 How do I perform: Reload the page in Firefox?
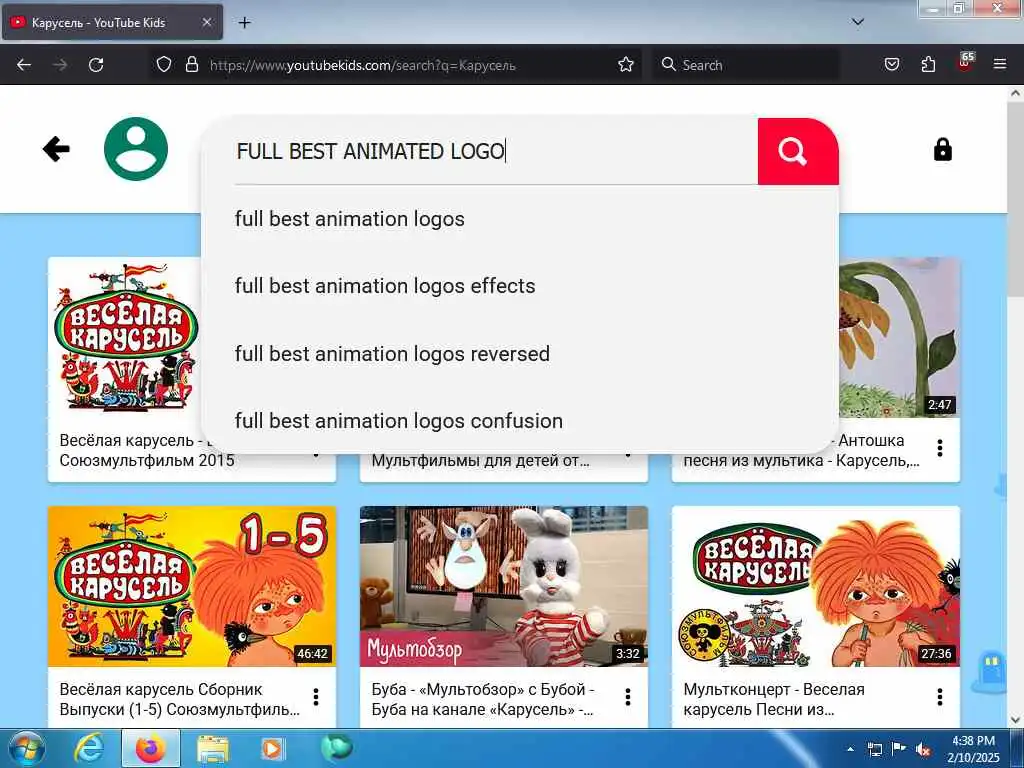(96, 65)
